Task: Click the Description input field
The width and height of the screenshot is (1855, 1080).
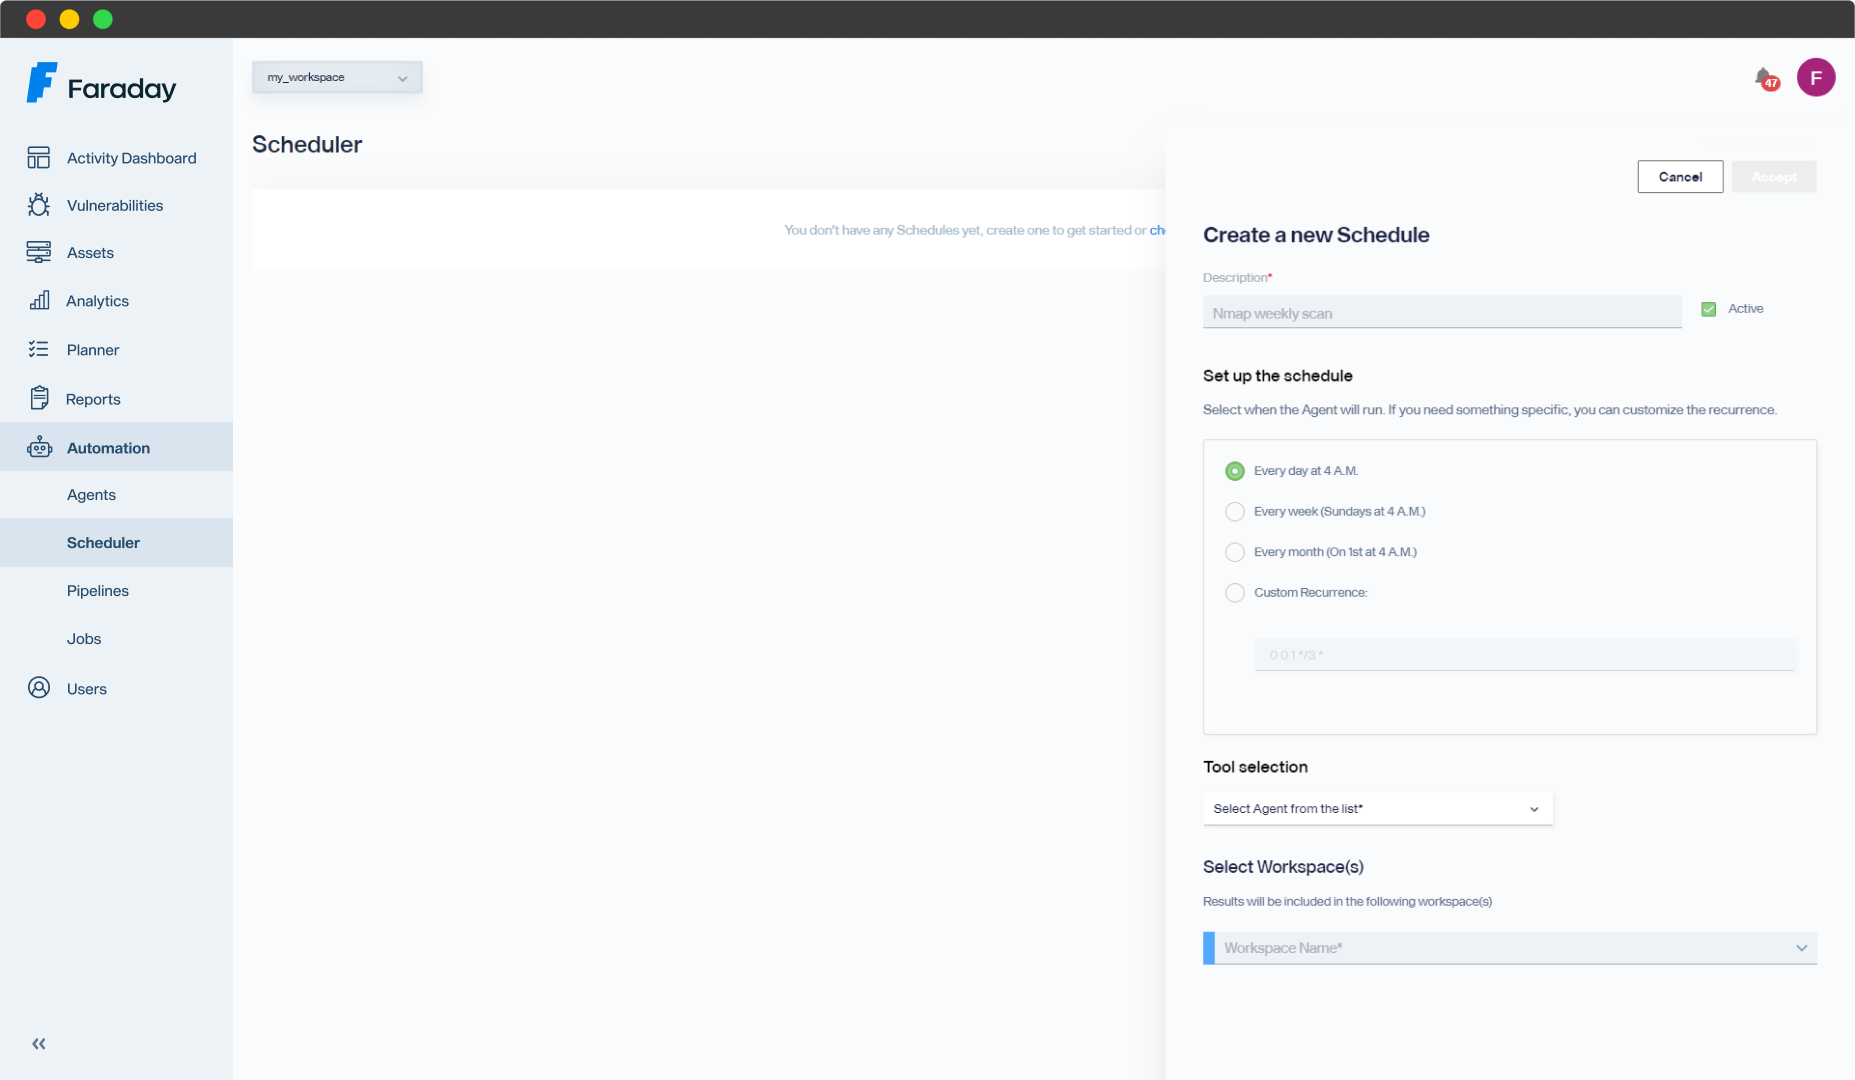Action: (x=1441, y=314)
